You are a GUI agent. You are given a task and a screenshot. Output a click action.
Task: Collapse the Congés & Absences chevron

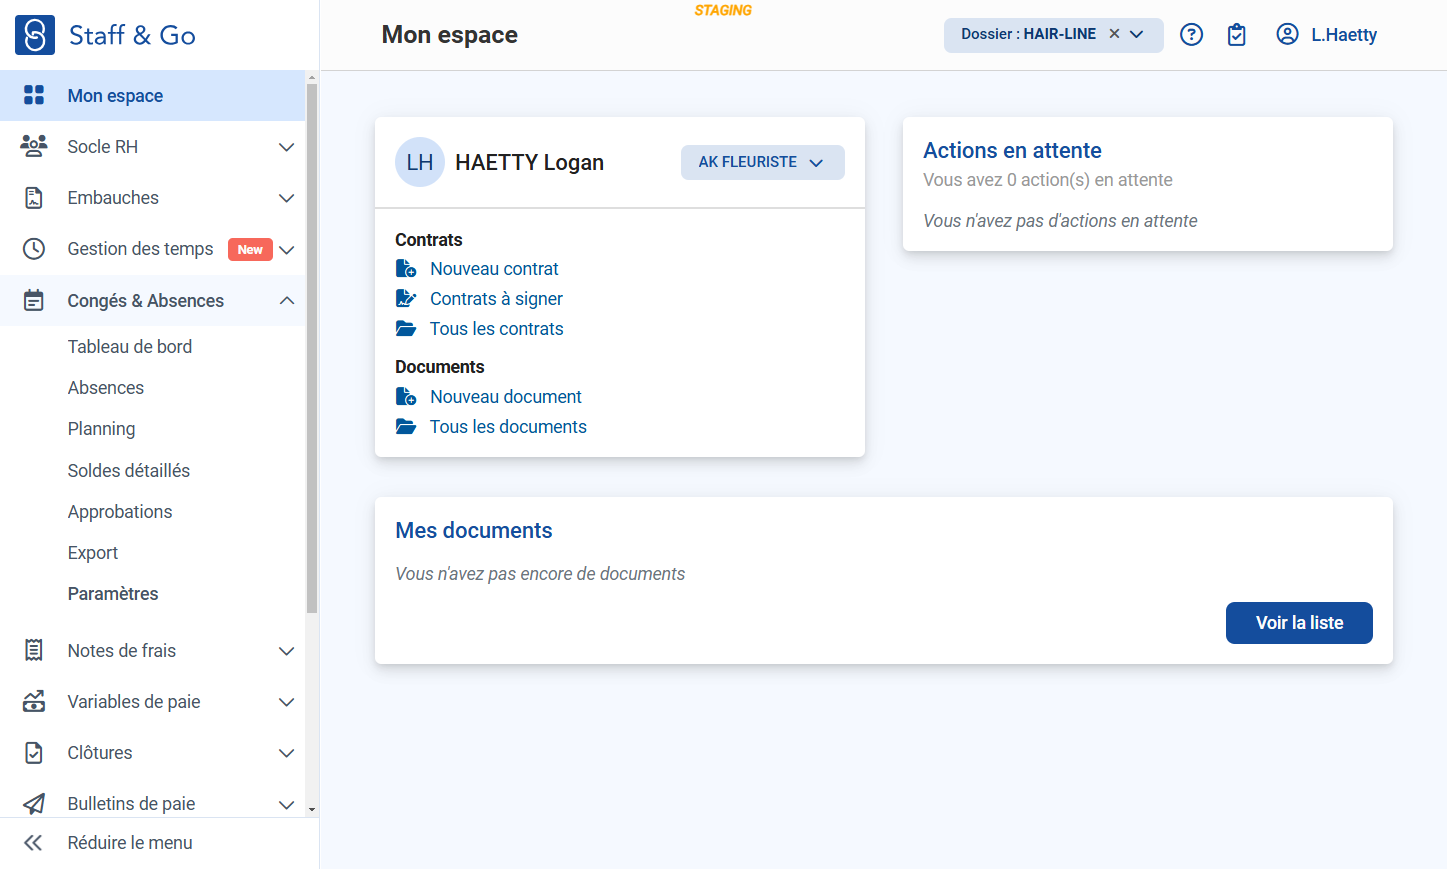[286, 300]
